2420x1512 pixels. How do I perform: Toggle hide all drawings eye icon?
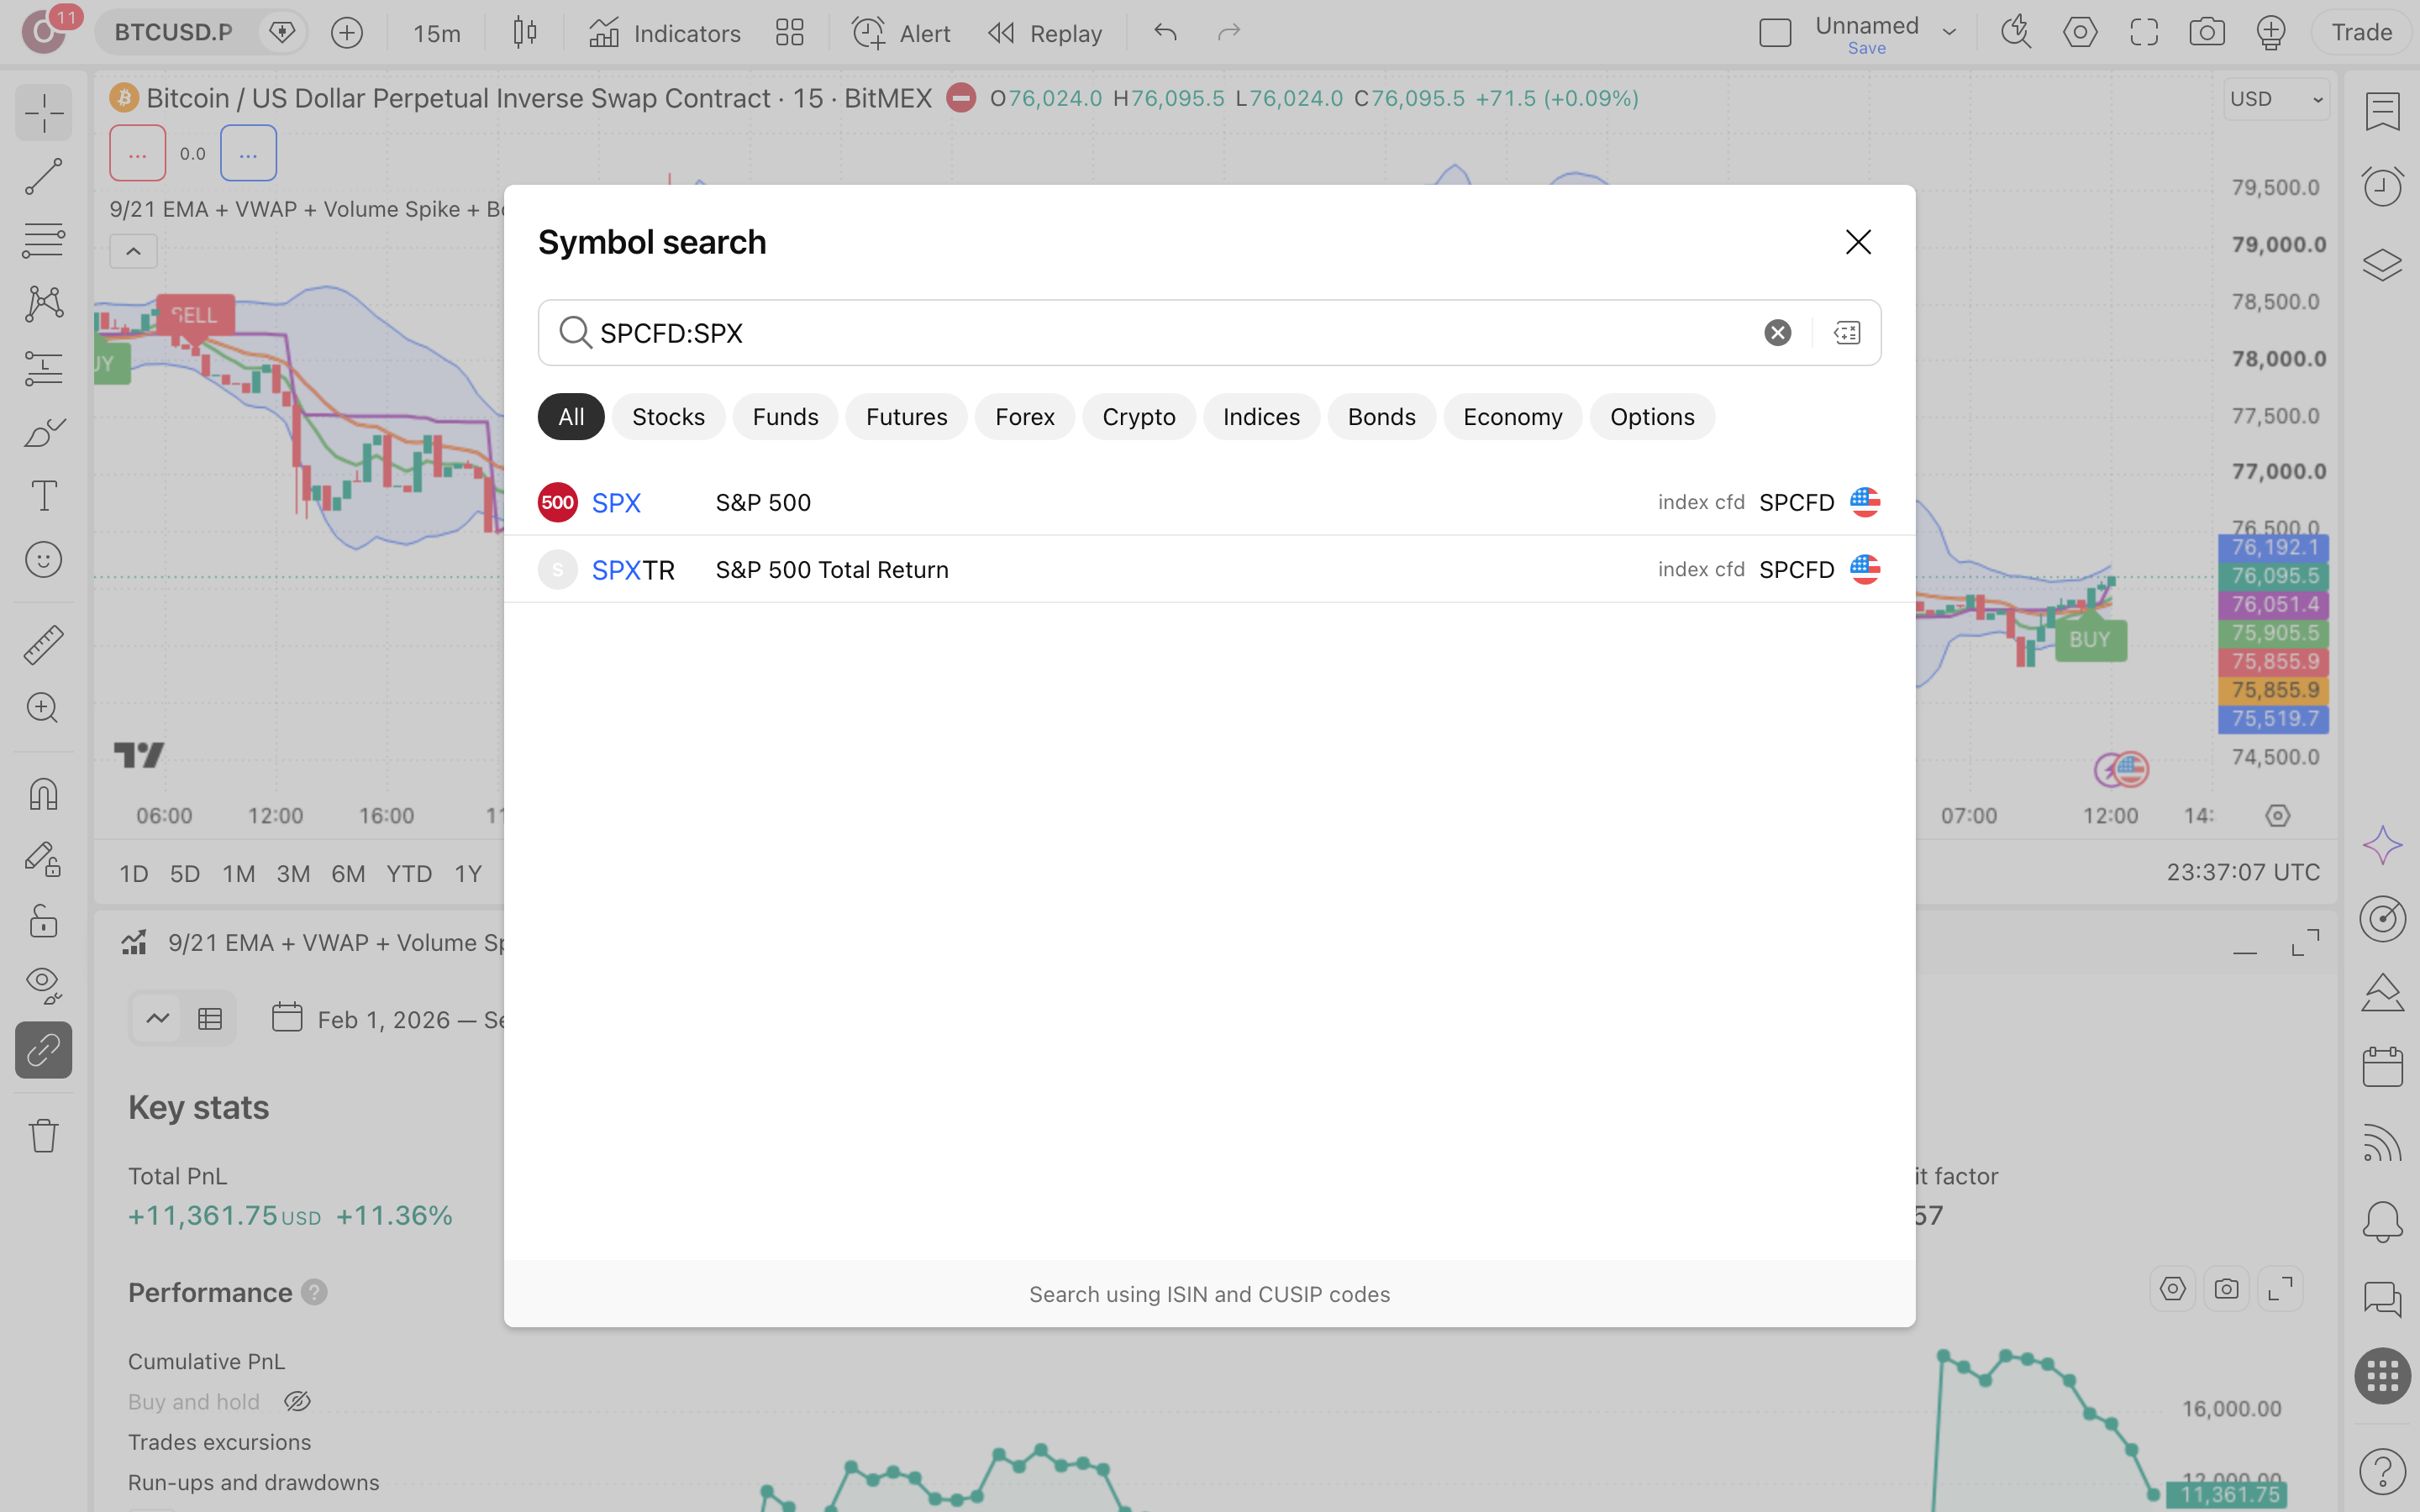click(x=43, y=986)
